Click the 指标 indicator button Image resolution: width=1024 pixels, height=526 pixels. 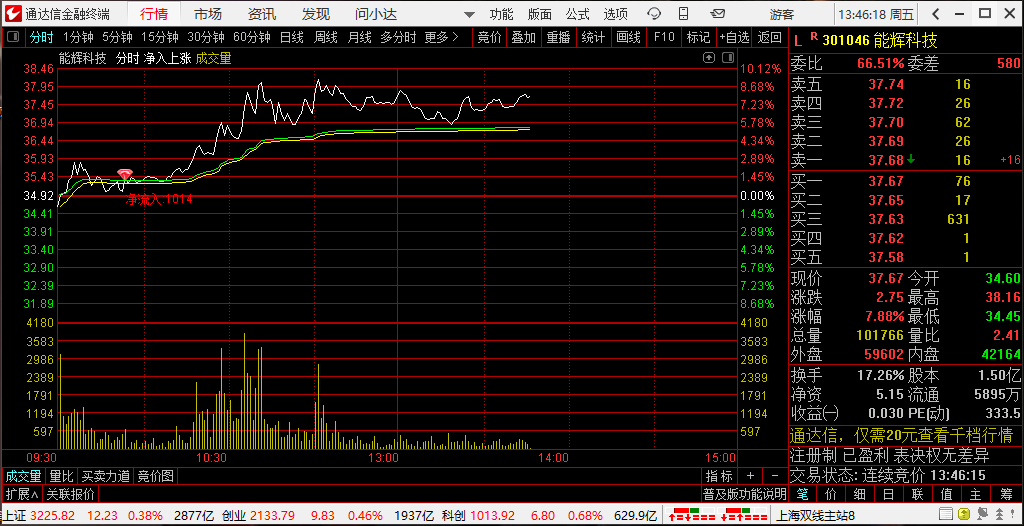pos(720,476)
